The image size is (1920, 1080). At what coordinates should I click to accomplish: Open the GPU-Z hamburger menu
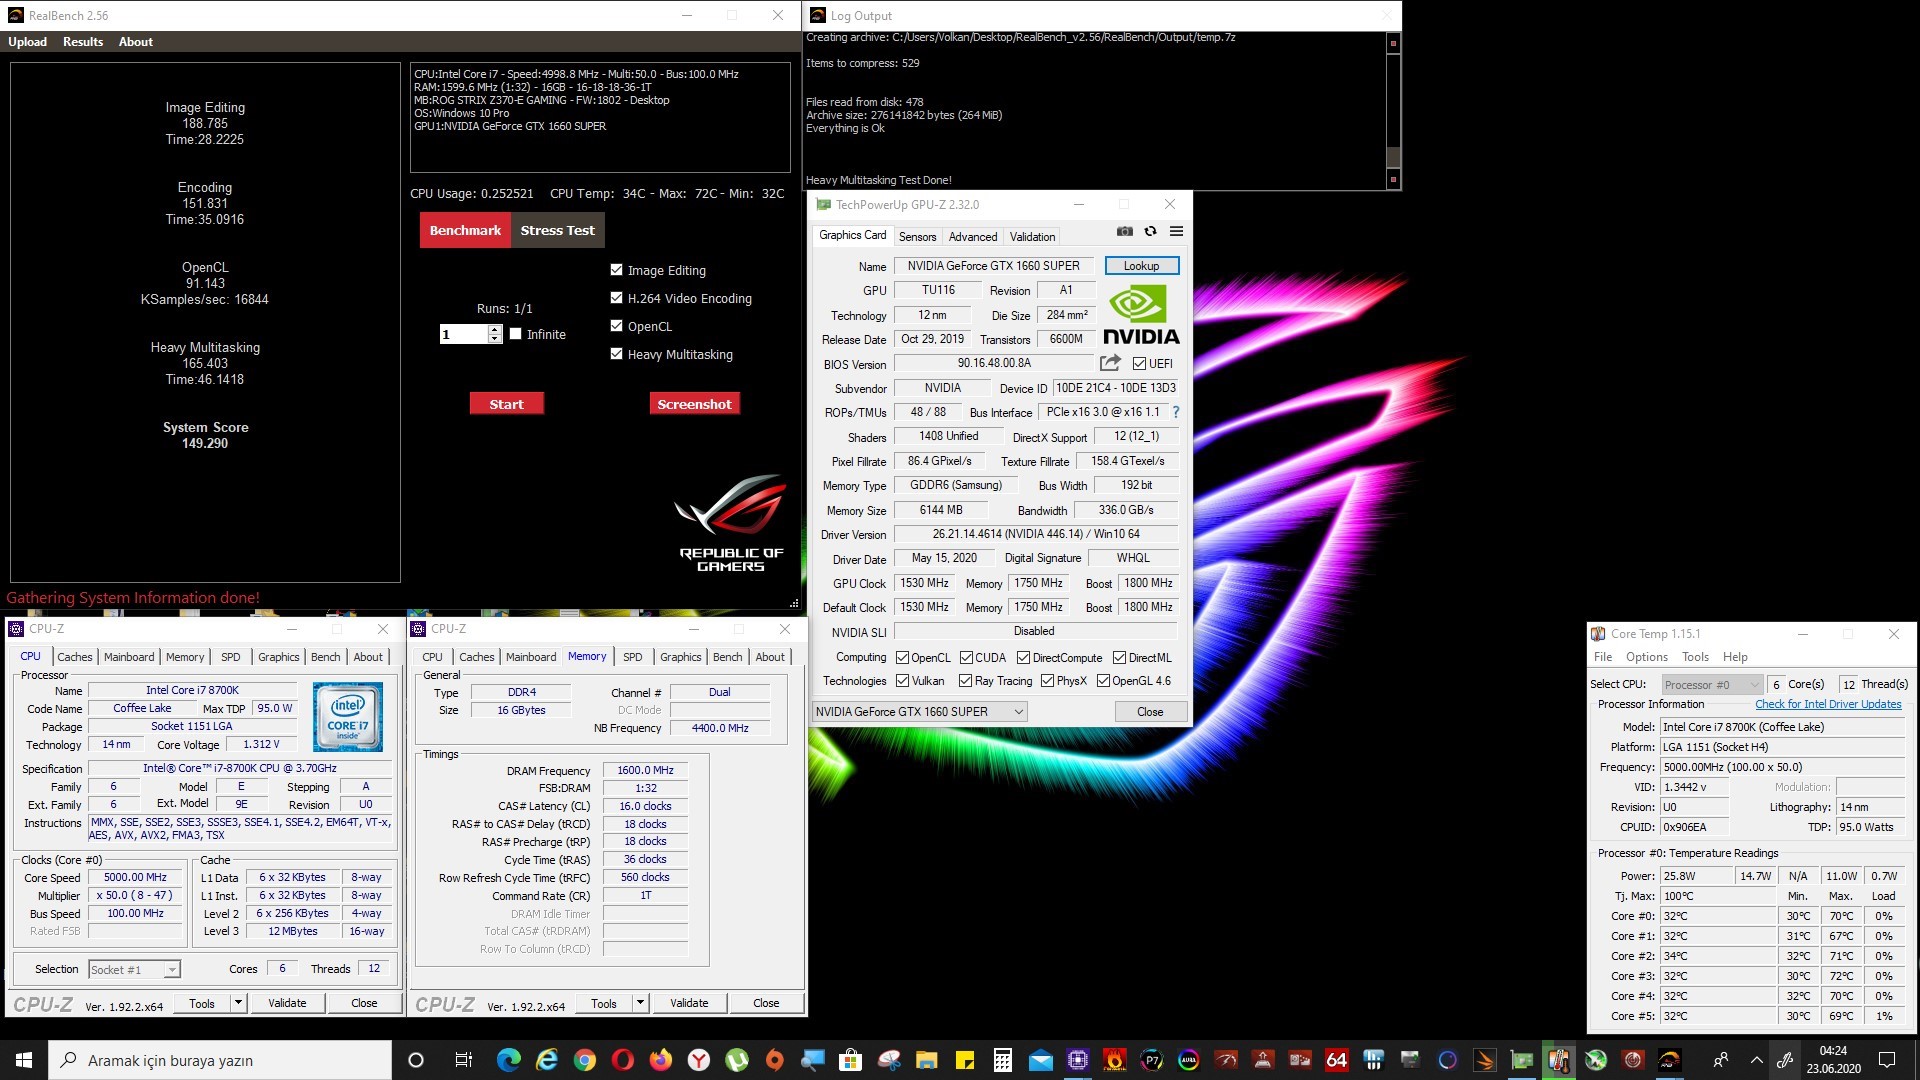[x=1177, y=231]
